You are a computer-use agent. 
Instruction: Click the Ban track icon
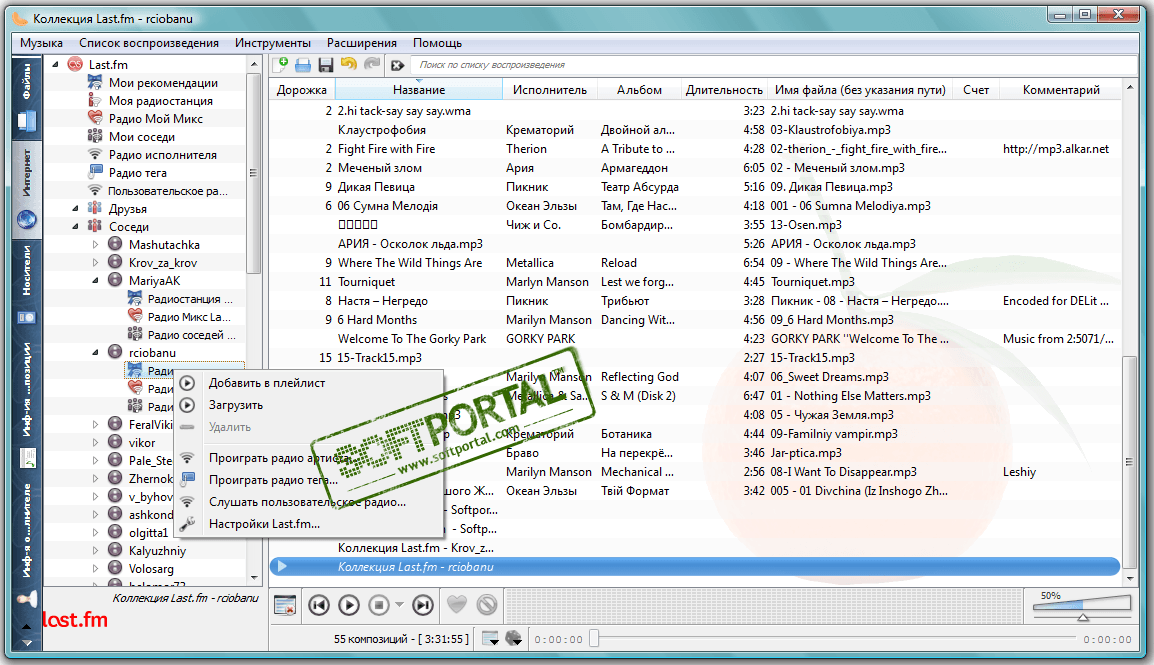point(486,605)
